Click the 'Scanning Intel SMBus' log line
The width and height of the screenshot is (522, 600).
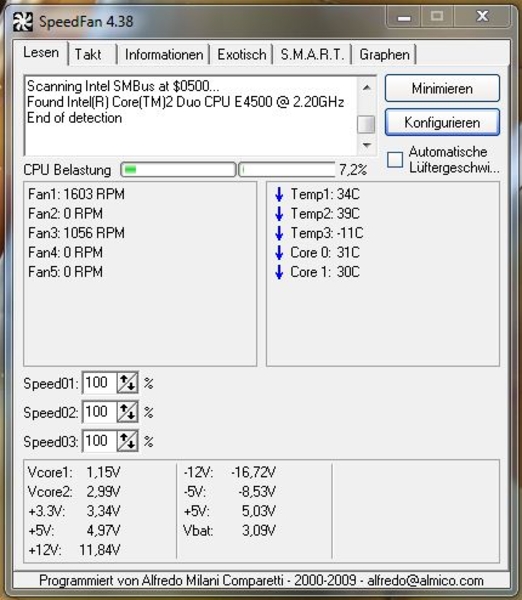point(123,86)
